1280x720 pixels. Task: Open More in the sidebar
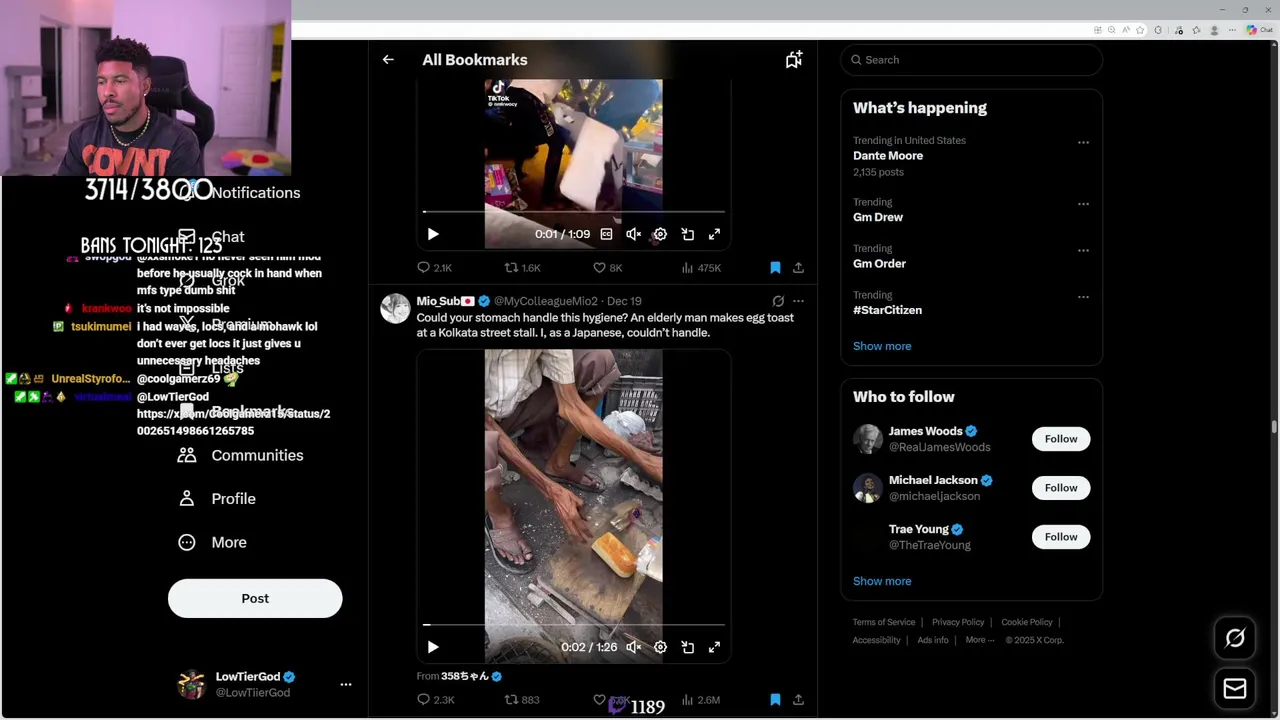(212, 542)
